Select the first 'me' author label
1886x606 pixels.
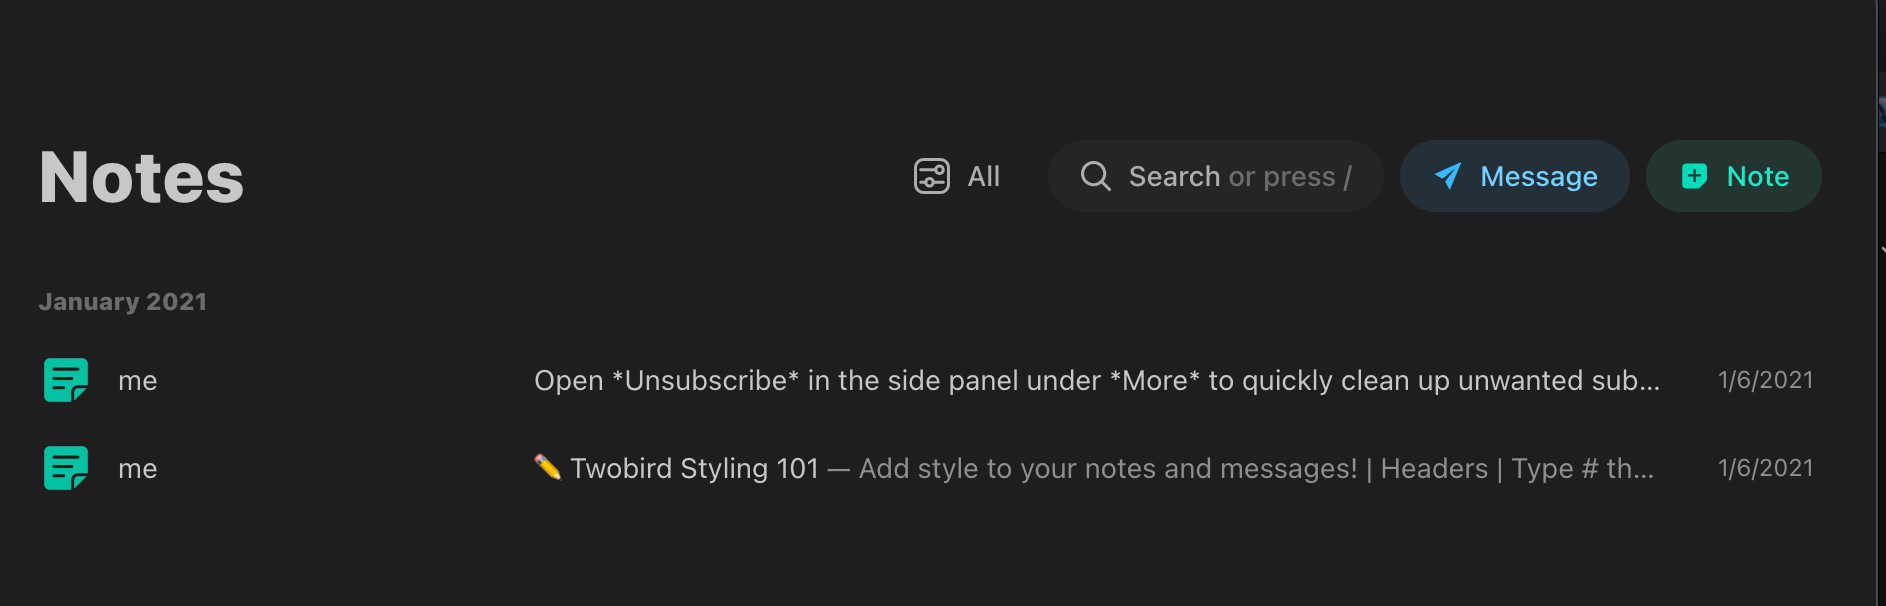pos(138,381)
